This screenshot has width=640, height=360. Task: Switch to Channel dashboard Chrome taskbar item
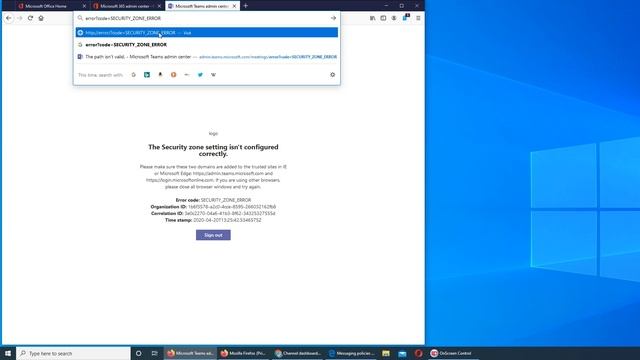(297, 353)
